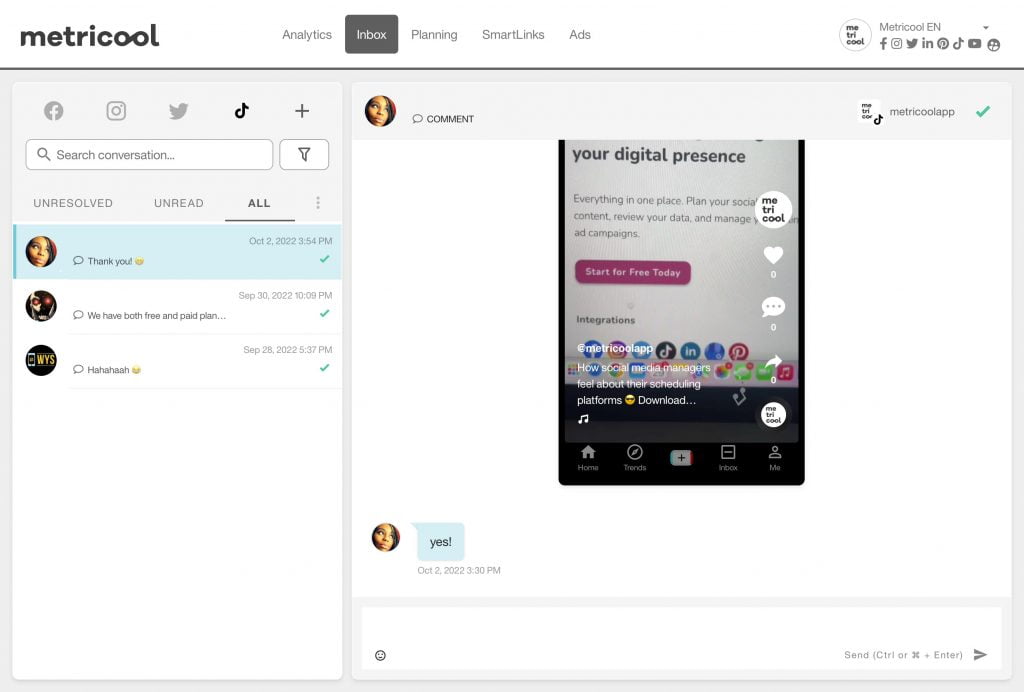Show the UNRESOLVED conversations tab

coord(73,203)
